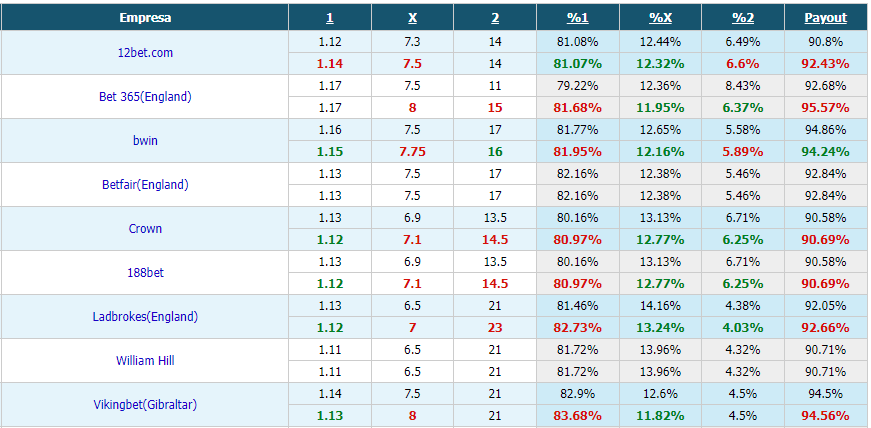Viewport: 871px width, 428px height.
Task: Open Betfair(England) bookmaker page
Action: [145, 185]
